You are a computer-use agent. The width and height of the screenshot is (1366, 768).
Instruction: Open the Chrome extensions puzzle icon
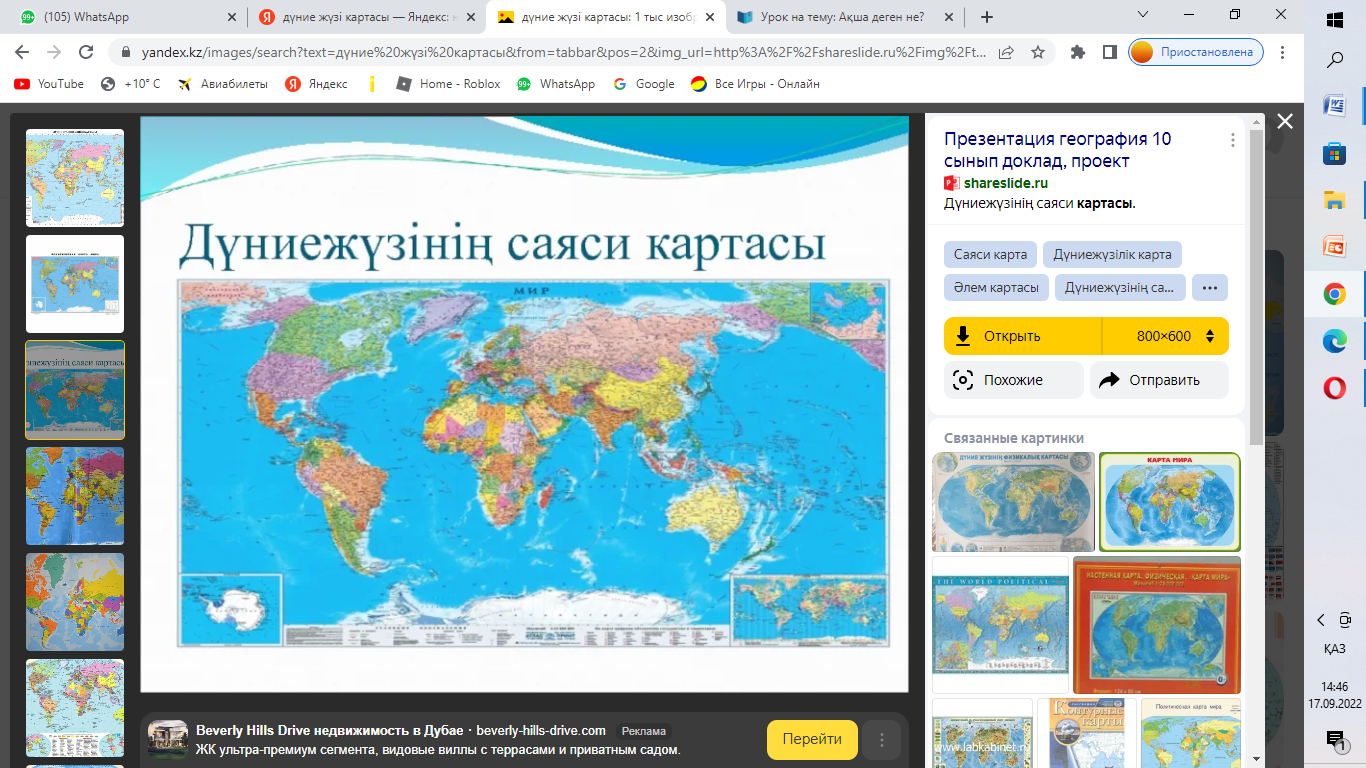(x=1078, y=52)
